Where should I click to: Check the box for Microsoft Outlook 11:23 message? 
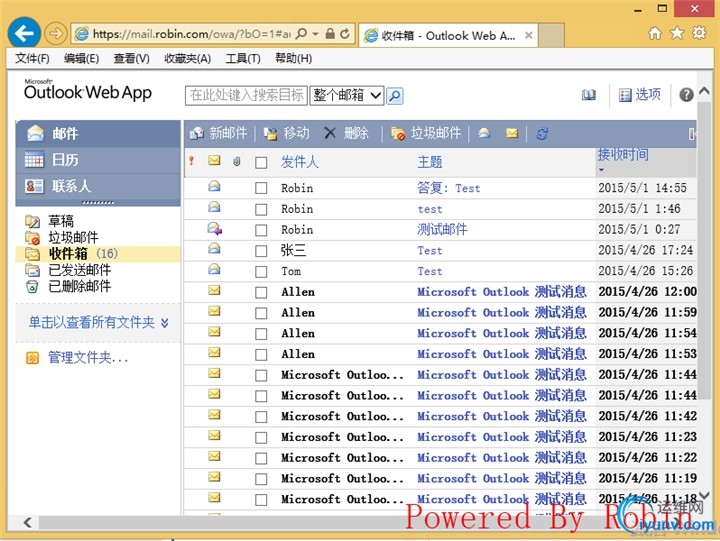261,438
